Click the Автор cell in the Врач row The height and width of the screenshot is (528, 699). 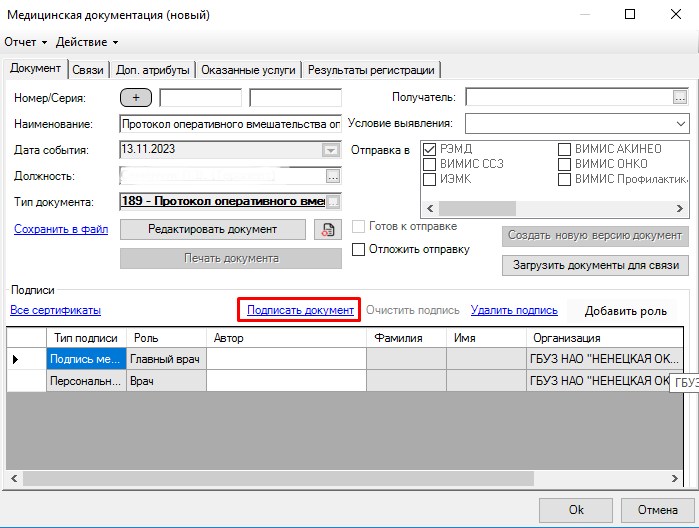click(x=286, y=381)
